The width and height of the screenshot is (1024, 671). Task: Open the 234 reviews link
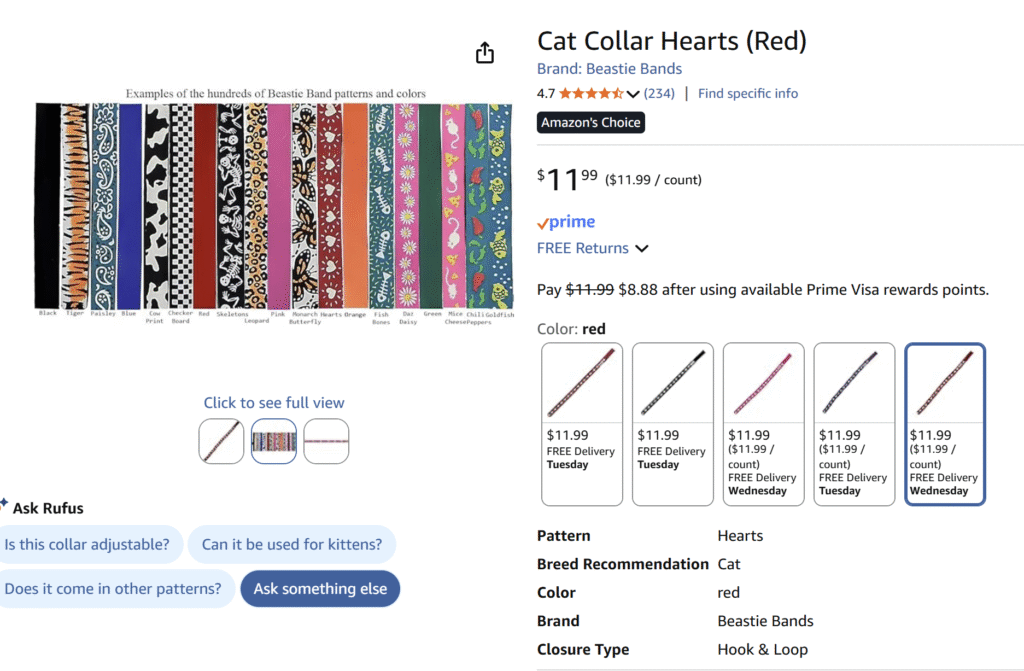pos(659,94)
